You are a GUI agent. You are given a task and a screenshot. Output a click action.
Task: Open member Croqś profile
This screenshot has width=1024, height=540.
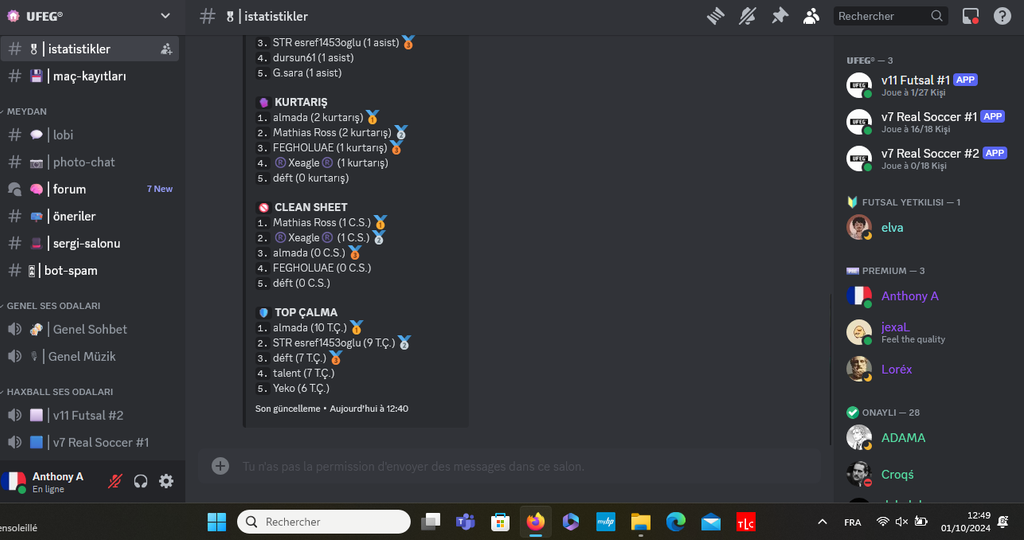coord(926,475)
